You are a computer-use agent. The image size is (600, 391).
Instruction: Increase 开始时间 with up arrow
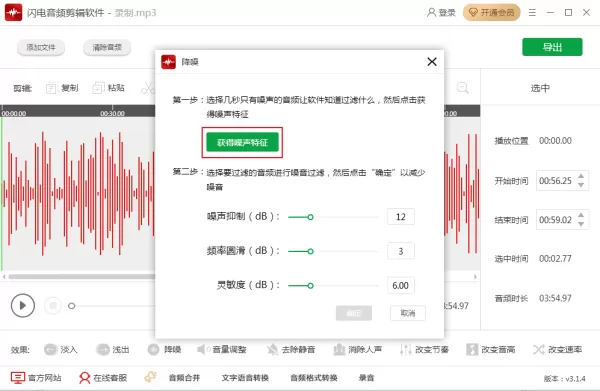(581, 176)
